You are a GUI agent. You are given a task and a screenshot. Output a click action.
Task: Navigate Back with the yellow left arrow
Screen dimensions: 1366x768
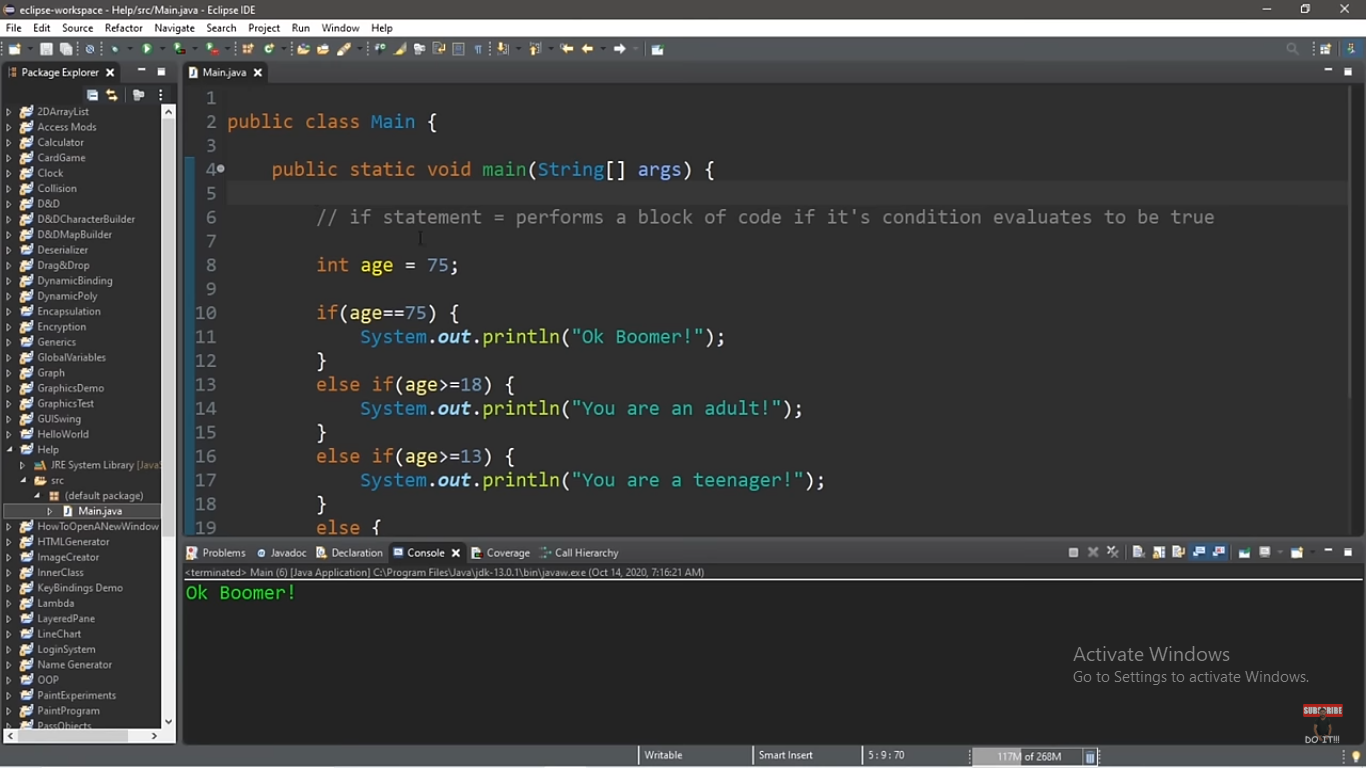(x=587, y=49)
